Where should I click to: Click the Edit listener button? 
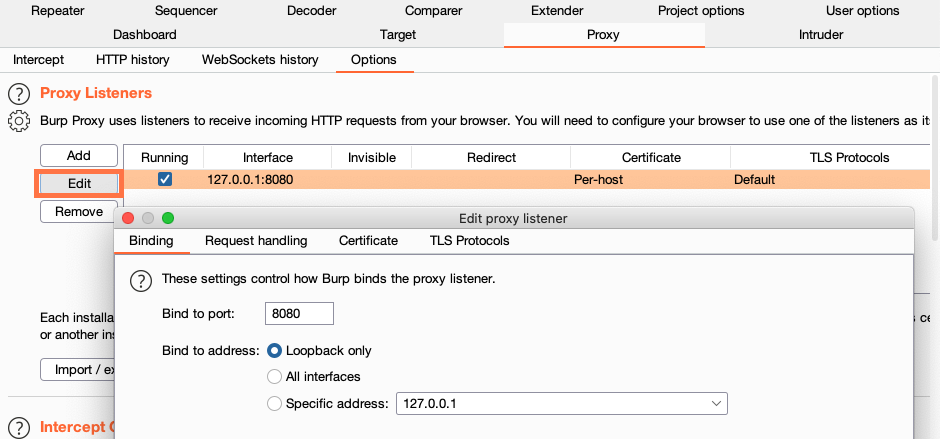(79, 184)
